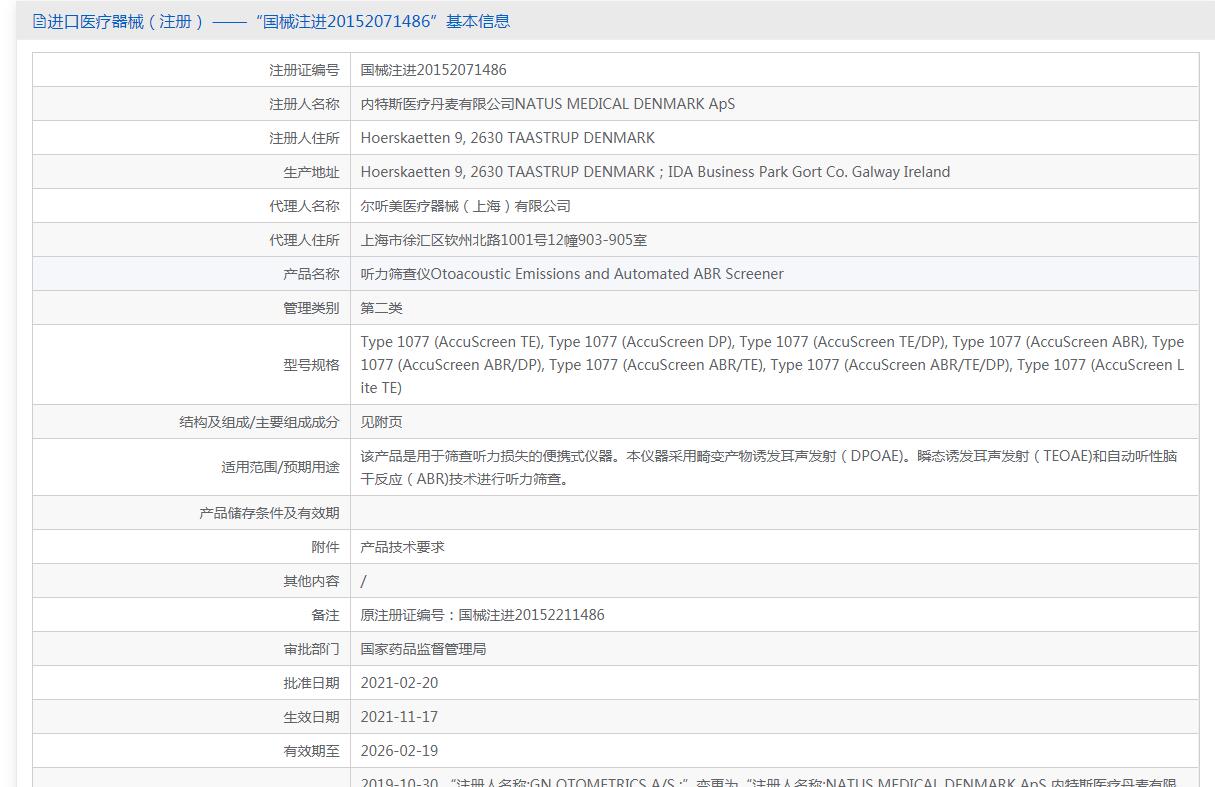
Task: Click the 审批部门 label
Action: (x=311, y=649)
